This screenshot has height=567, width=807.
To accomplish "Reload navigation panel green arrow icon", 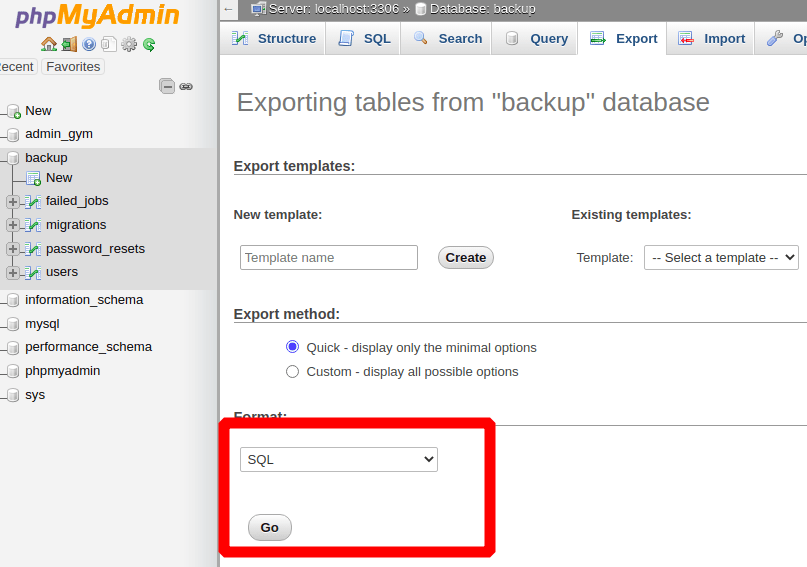I will click(149, 45).
